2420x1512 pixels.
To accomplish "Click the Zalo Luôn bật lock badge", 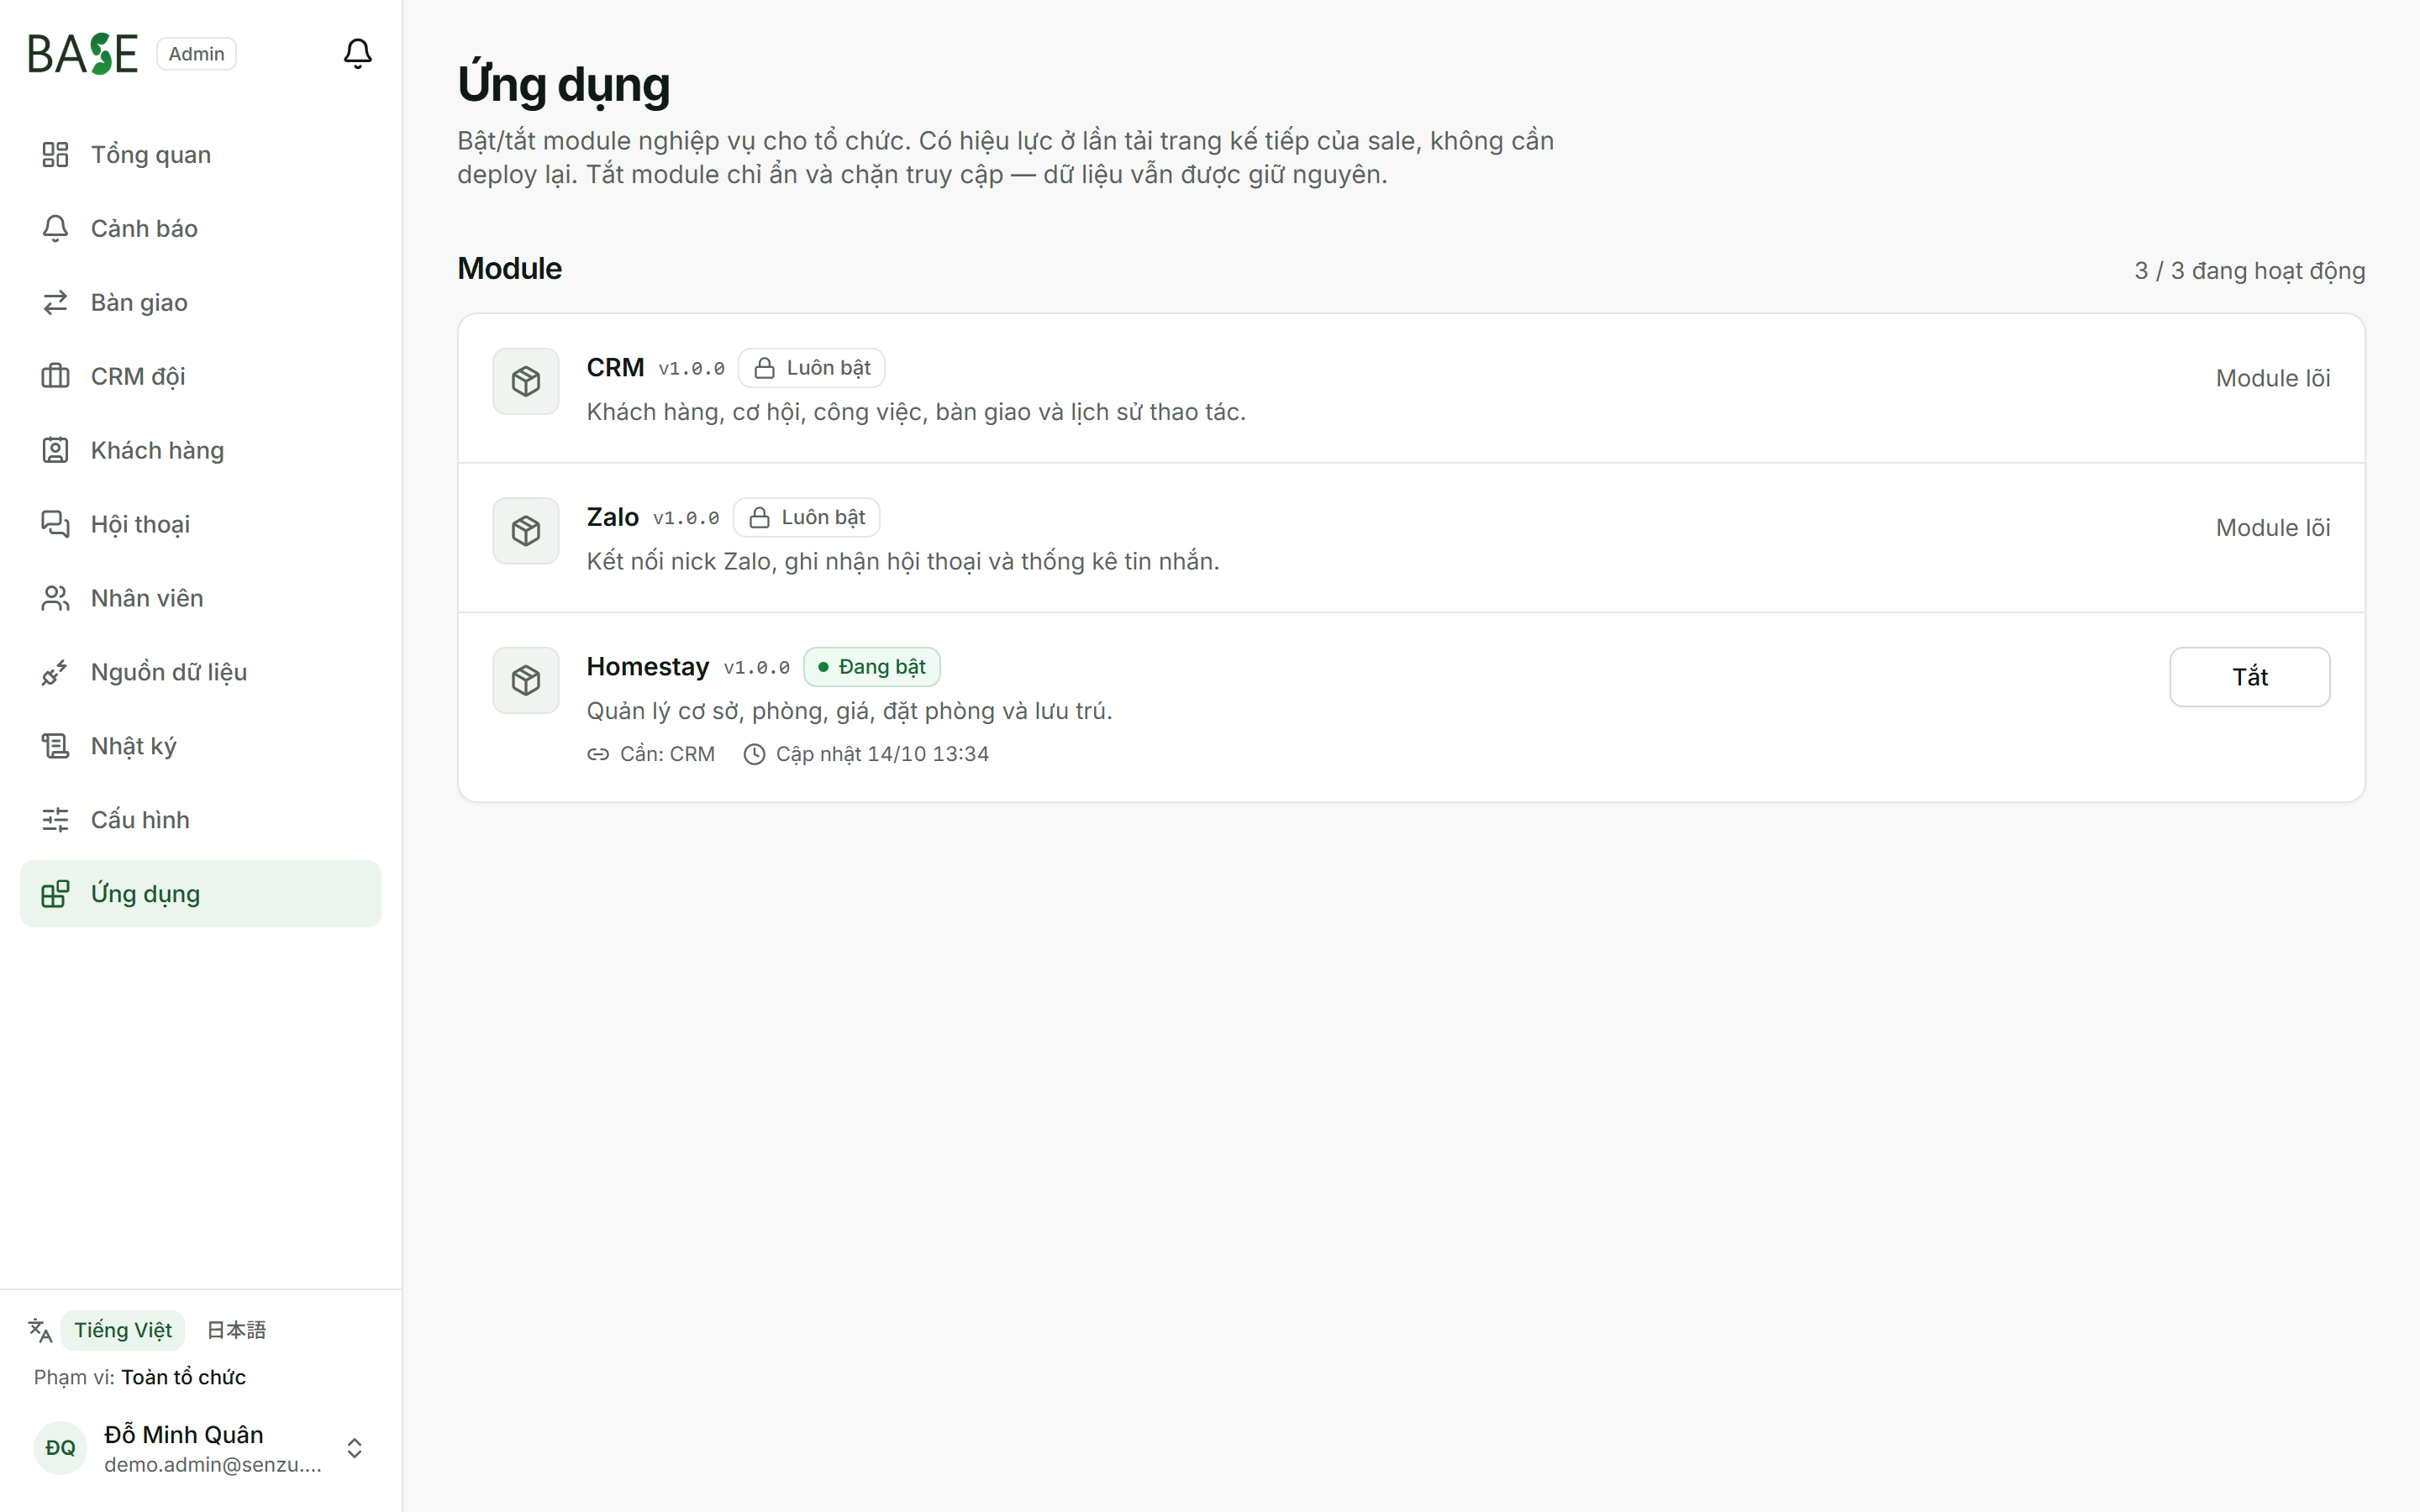I will click(x=806, y=517).
